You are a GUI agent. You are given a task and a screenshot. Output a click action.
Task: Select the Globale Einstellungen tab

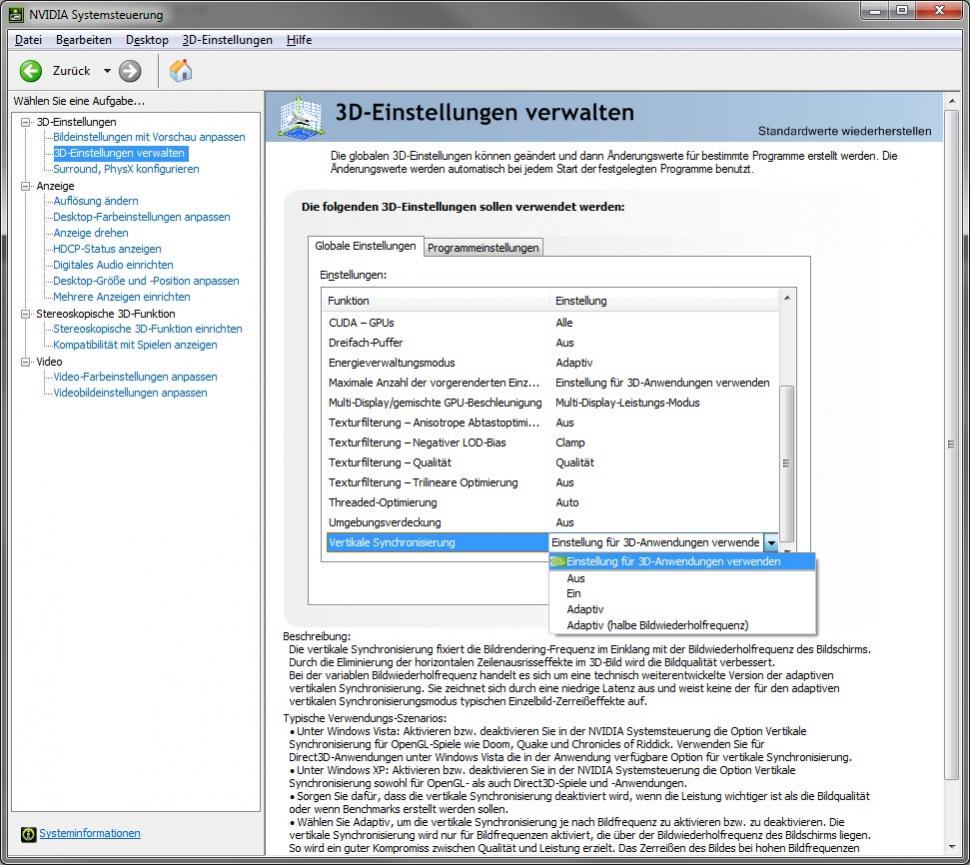click(365, 246)
